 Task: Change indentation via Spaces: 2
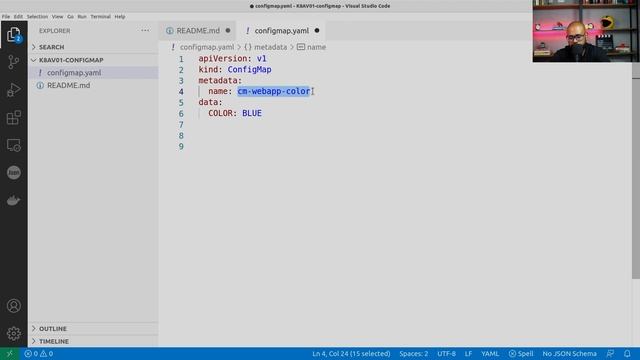(413, 353)
